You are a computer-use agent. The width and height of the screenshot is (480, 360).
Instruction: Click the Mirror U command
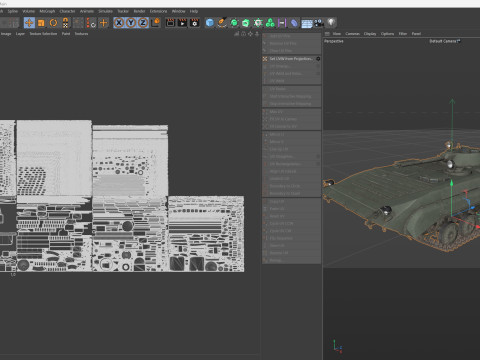coord(291,134)
